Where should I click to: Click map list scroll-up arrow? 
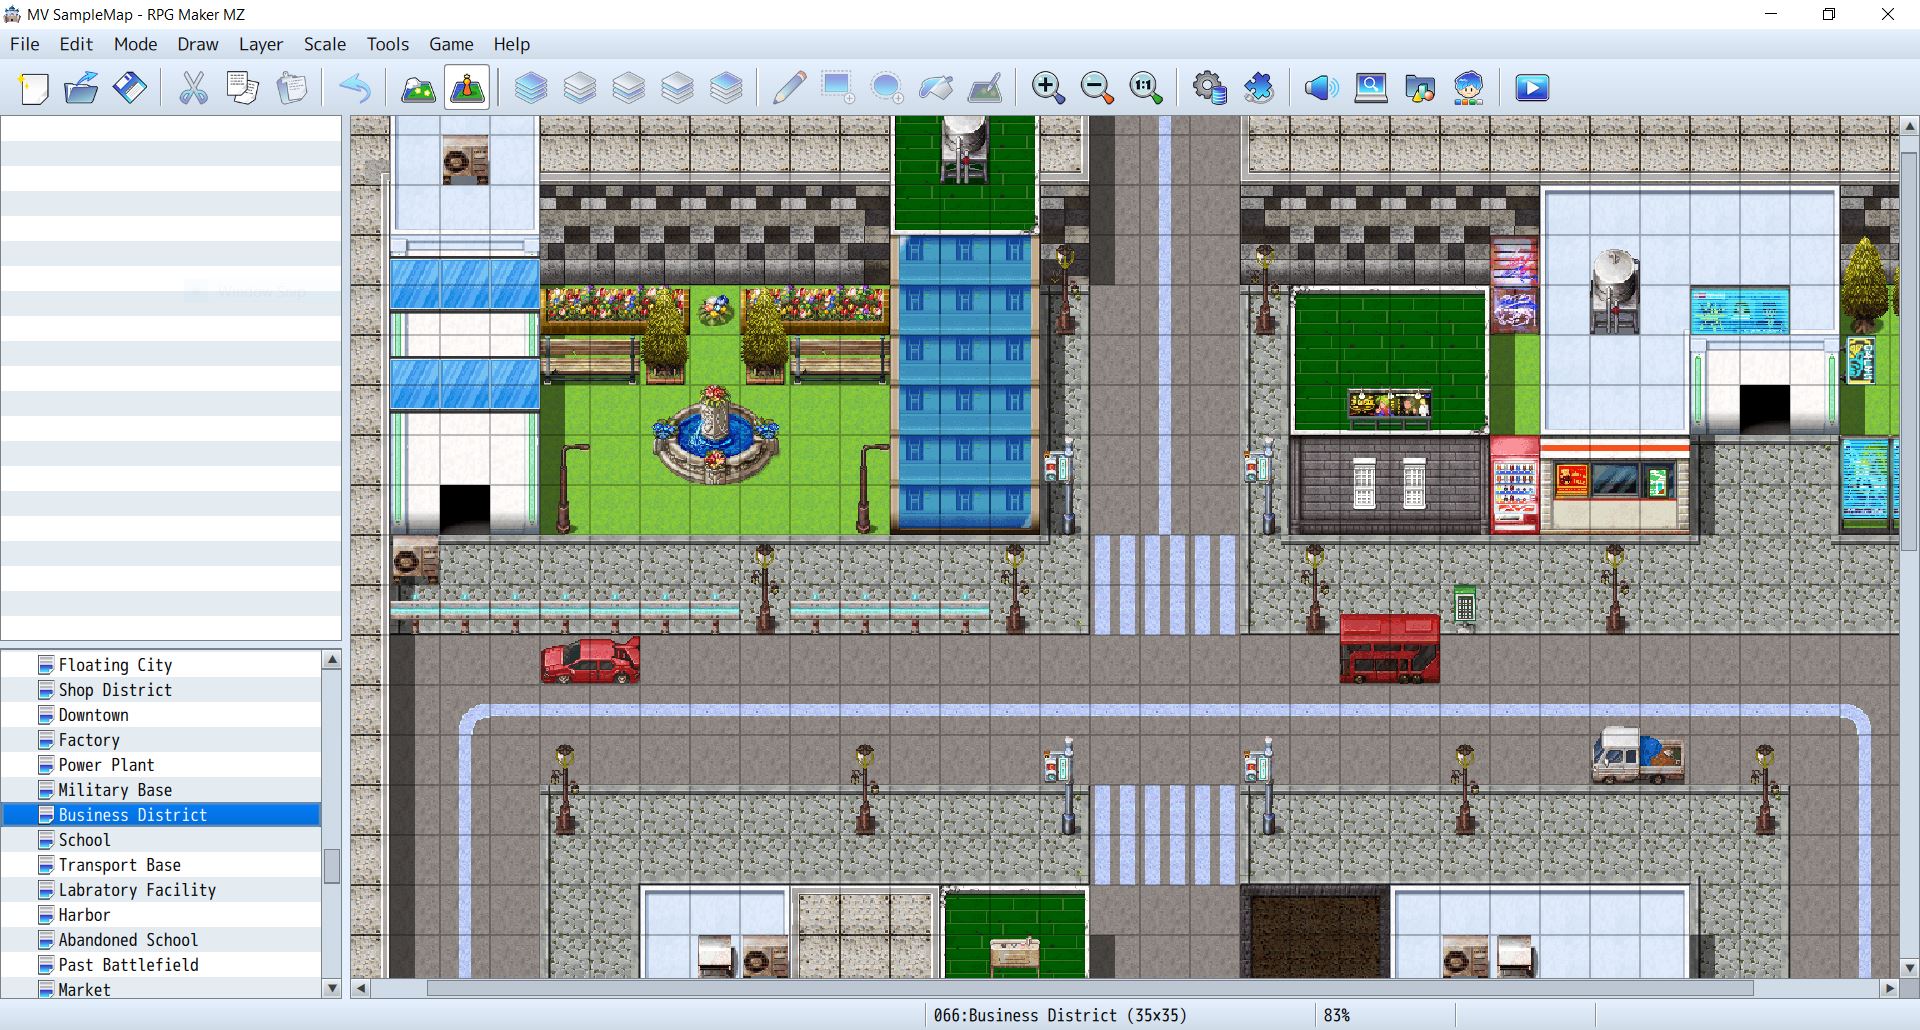(x=332, y=659)
